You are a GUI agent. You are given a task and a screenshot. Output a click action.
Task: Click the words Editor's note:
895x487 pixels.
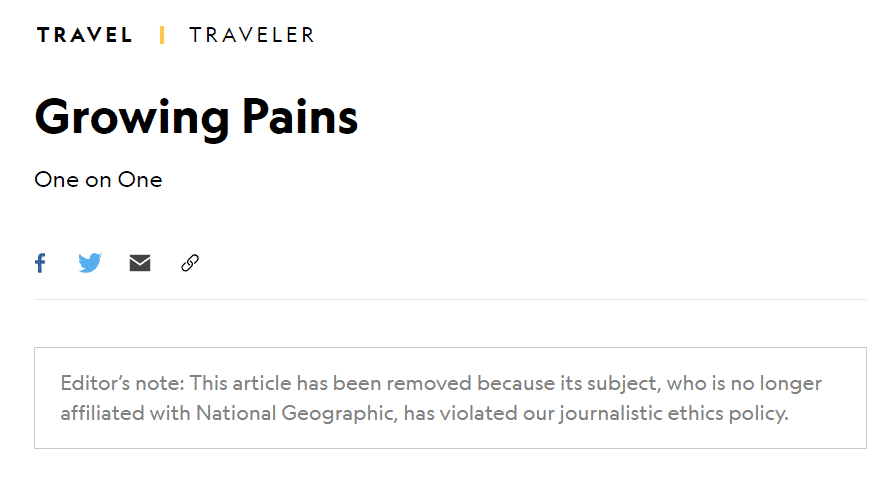(x=122, y=383)
